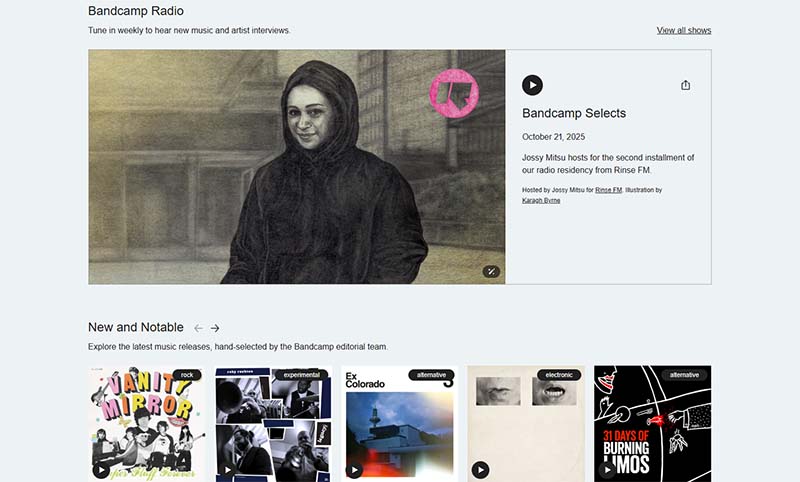The image size is (800, 482).
Task: Open the Karagh Byrne illustrator link
Action: coord(541,200)
